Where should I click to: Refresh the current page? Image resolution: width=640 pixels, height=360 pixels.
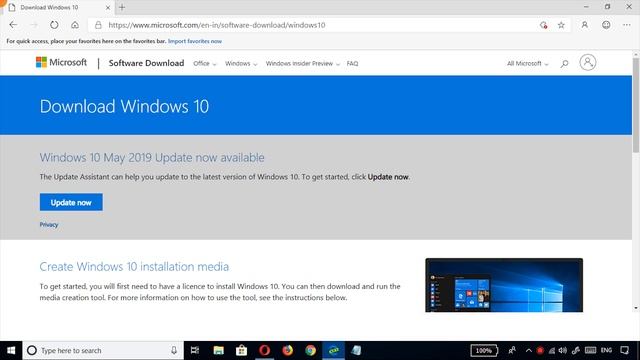tap(54, 25)
